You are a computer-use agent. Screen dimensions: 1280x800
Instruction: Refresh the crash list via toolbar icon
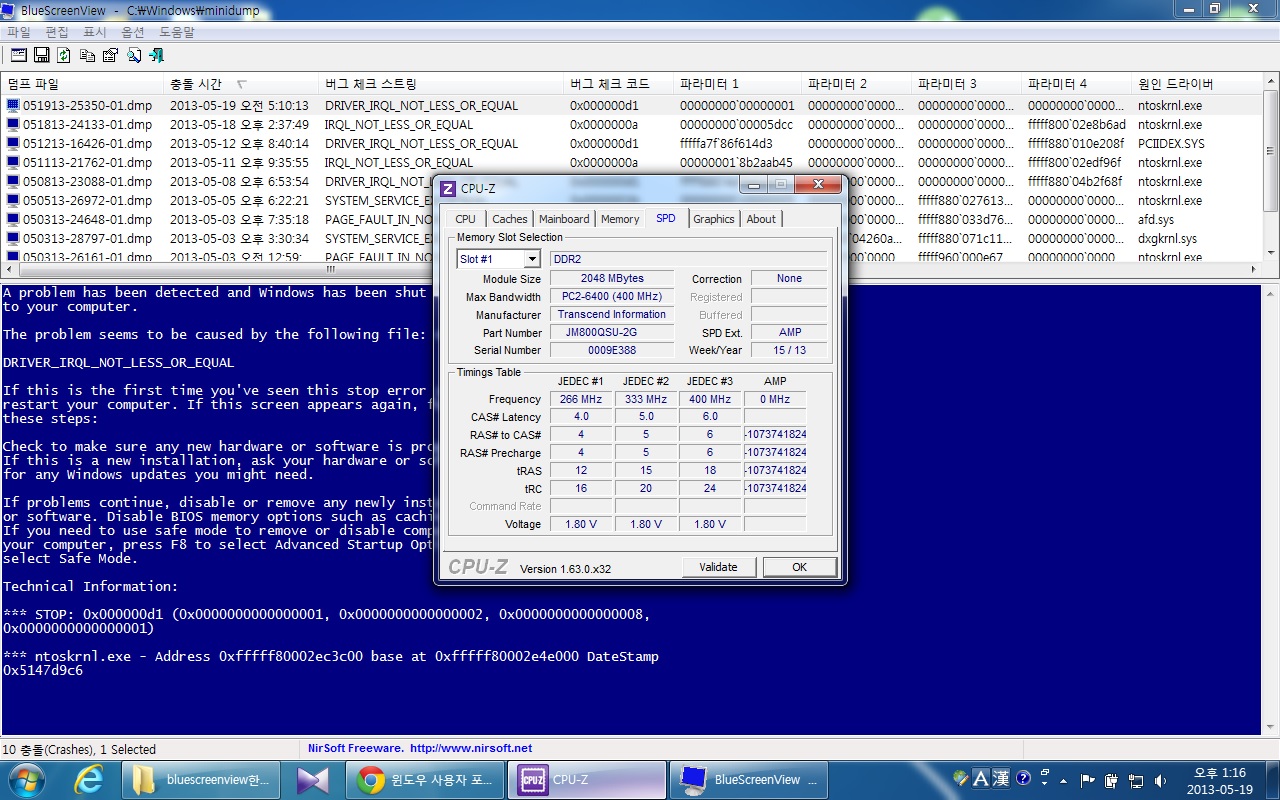(x=63, y=55)
